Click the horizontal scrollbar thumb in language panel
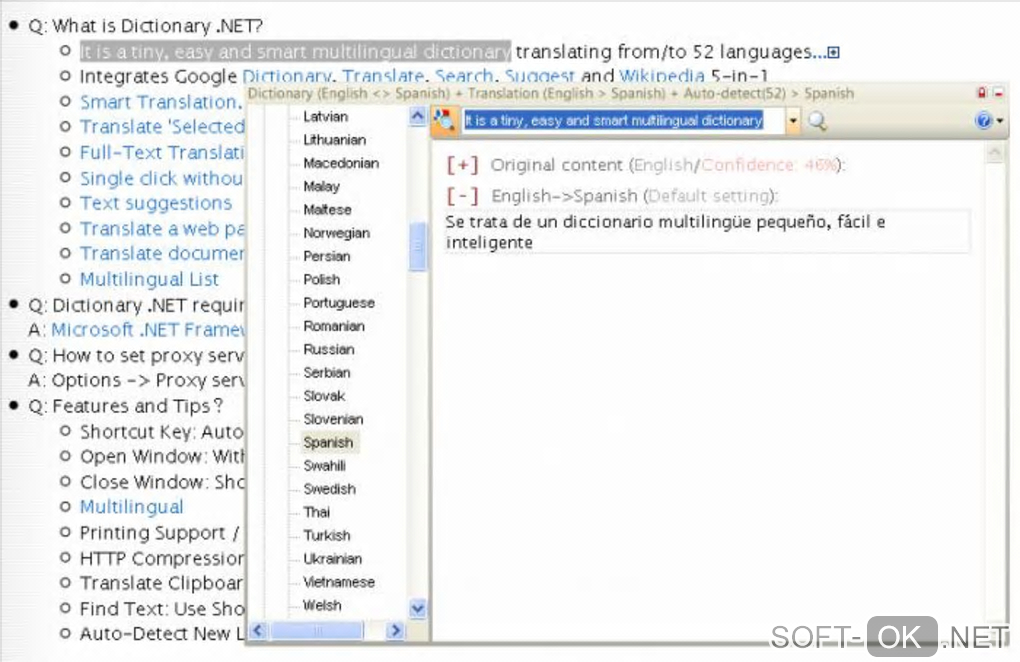Viewport: 1020px width, 662px height. [x=317, y=630]
